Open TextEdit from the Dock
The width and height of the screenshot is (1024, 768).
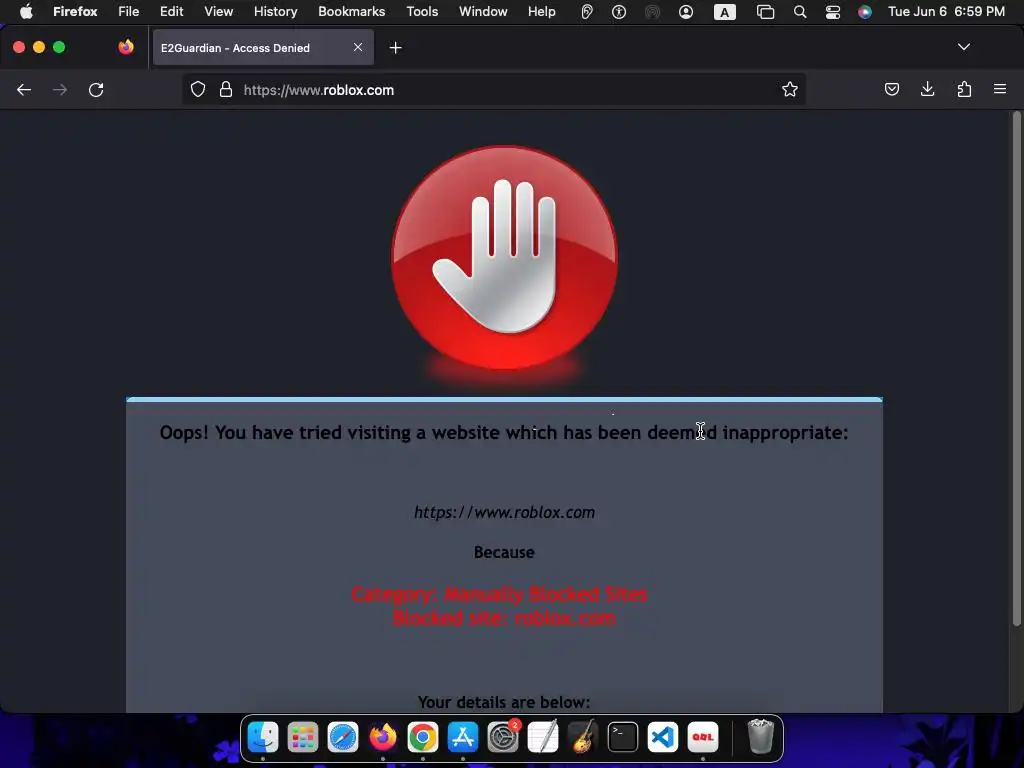[543, 737]
